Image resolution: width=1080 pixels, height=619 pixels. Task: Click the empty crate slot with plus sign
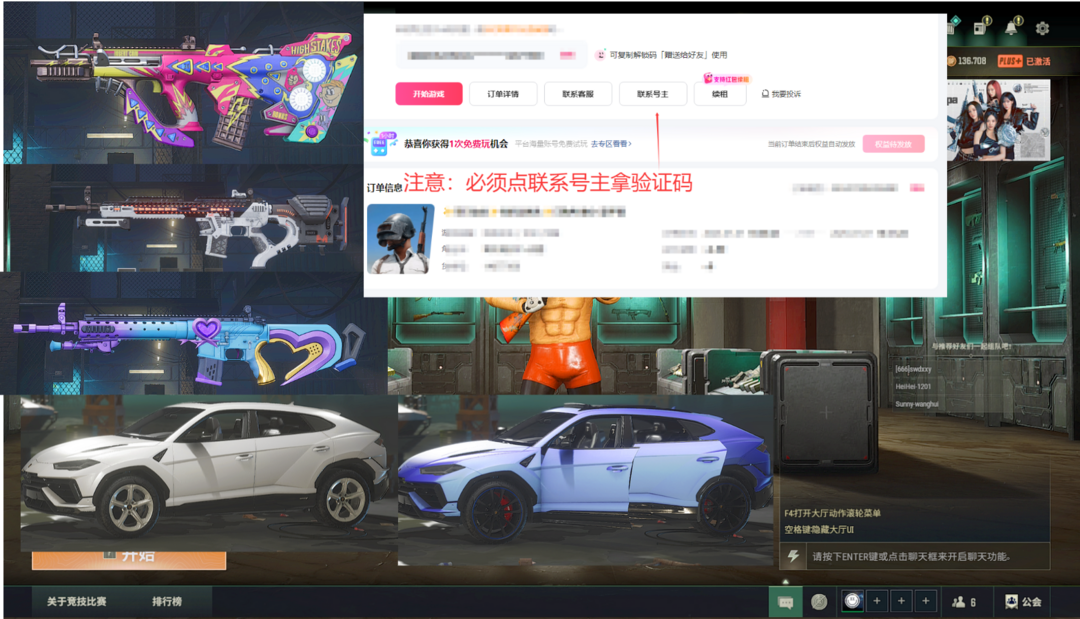tap(826, 412)
